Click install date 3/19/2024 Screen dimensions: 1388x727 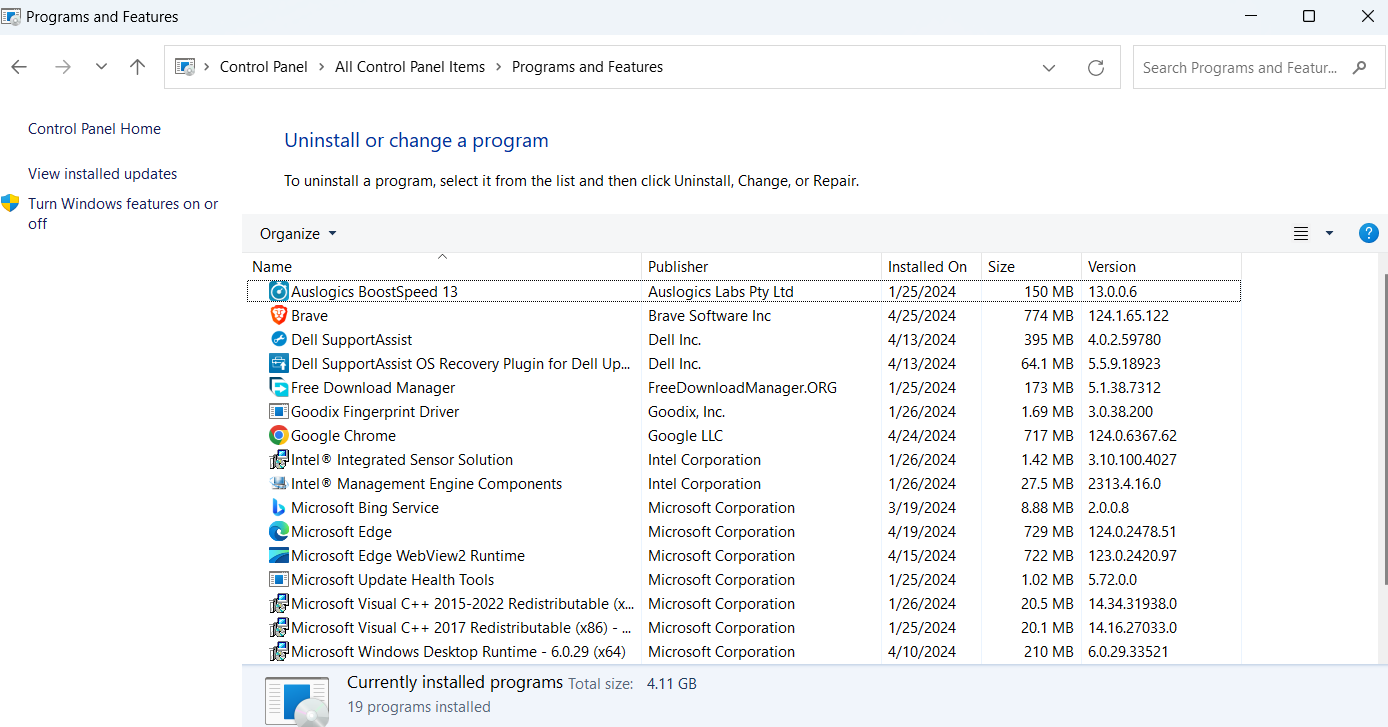click(x=922, y=507)
